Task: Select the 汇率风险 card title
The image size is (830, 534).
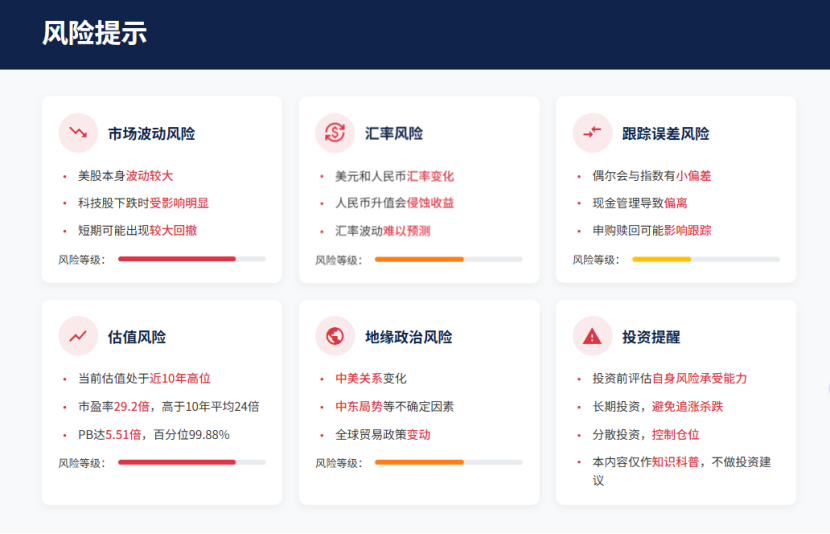Action: pos(394,134)
